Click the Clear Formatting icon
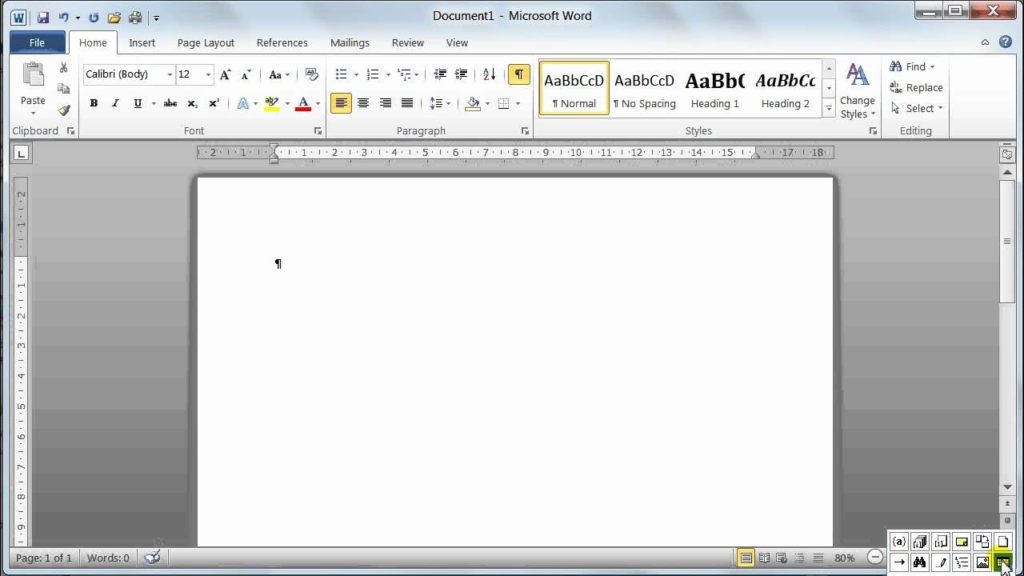 click(311, 74)
